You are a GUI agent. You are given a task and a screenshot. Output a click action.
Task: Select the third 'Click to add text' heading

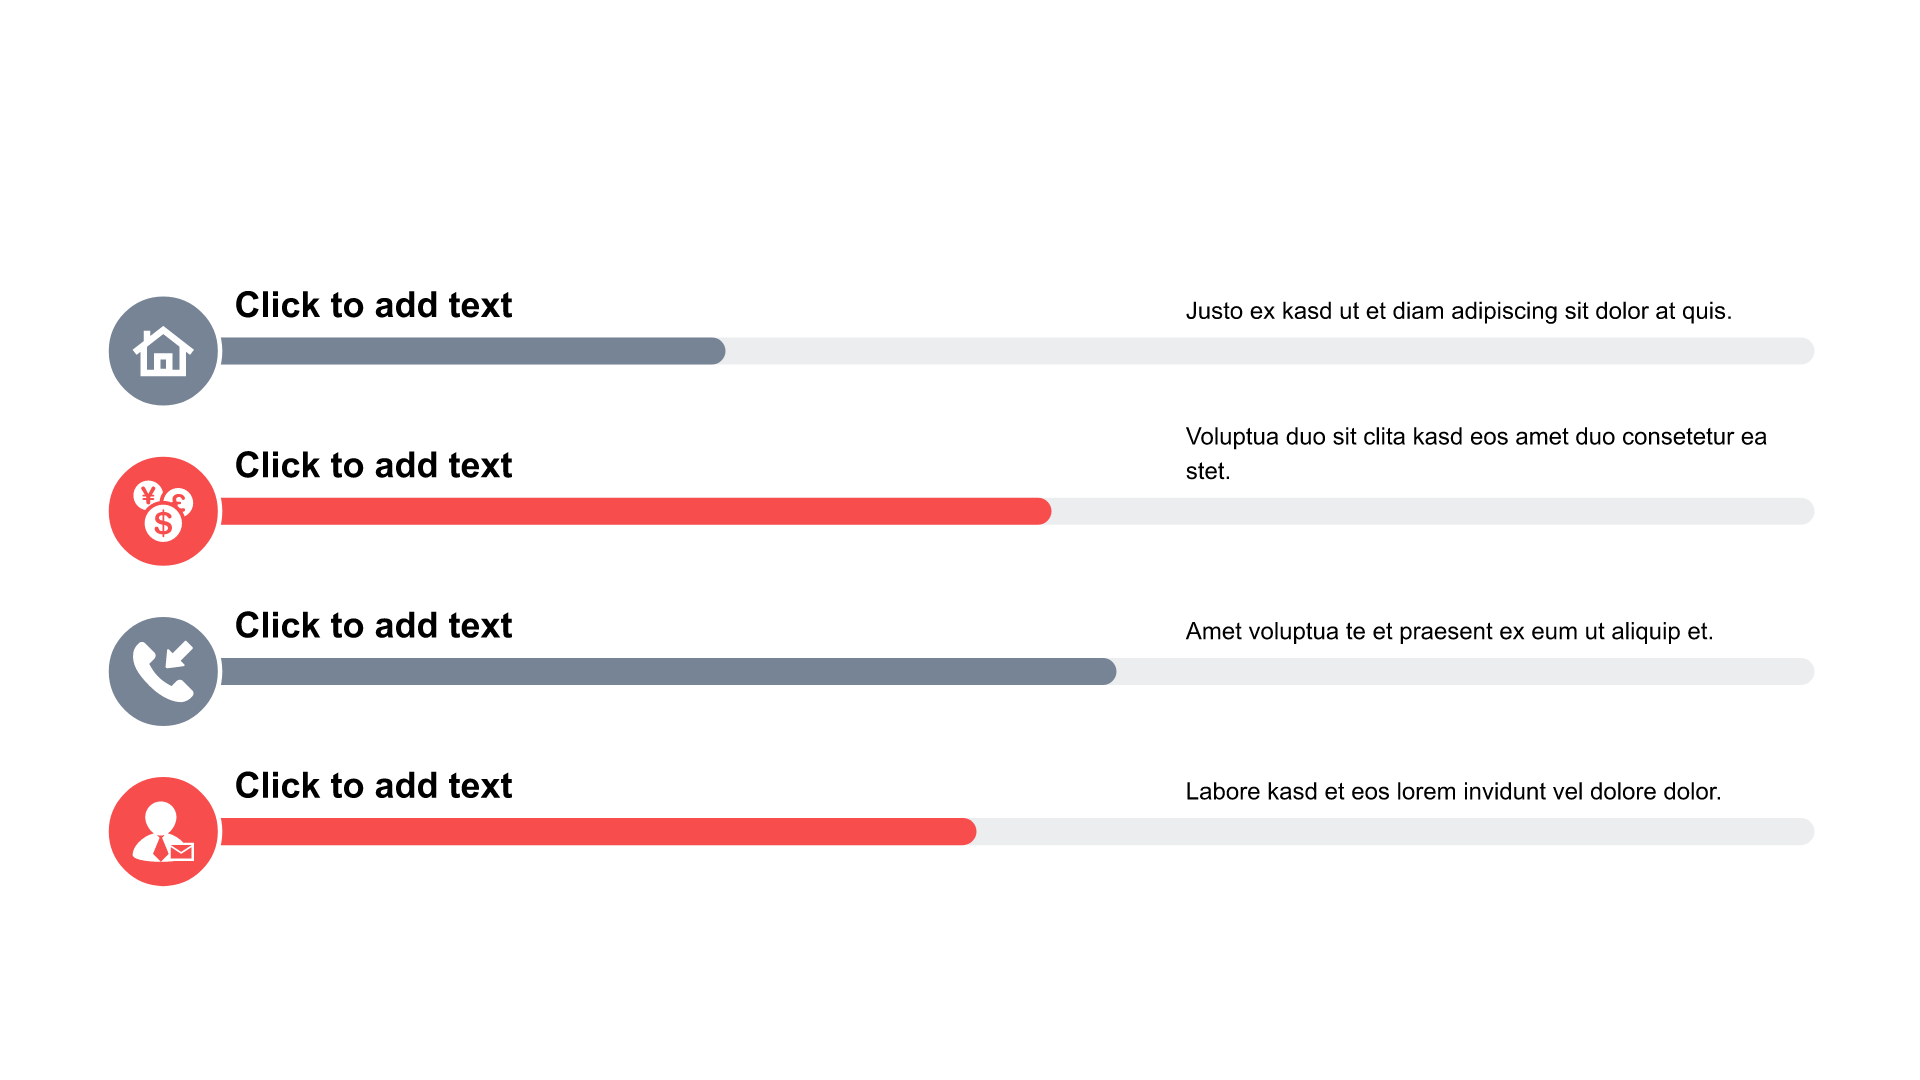point(373,625)
